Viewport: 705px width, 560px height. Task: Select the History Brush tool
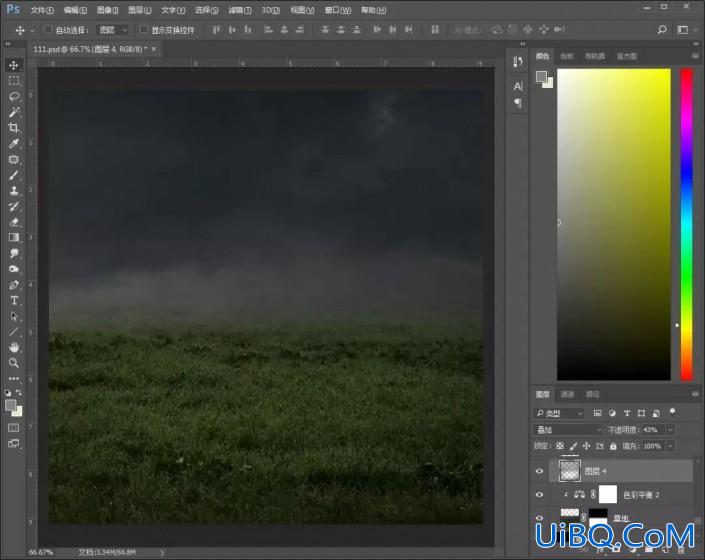click(14, 206)
